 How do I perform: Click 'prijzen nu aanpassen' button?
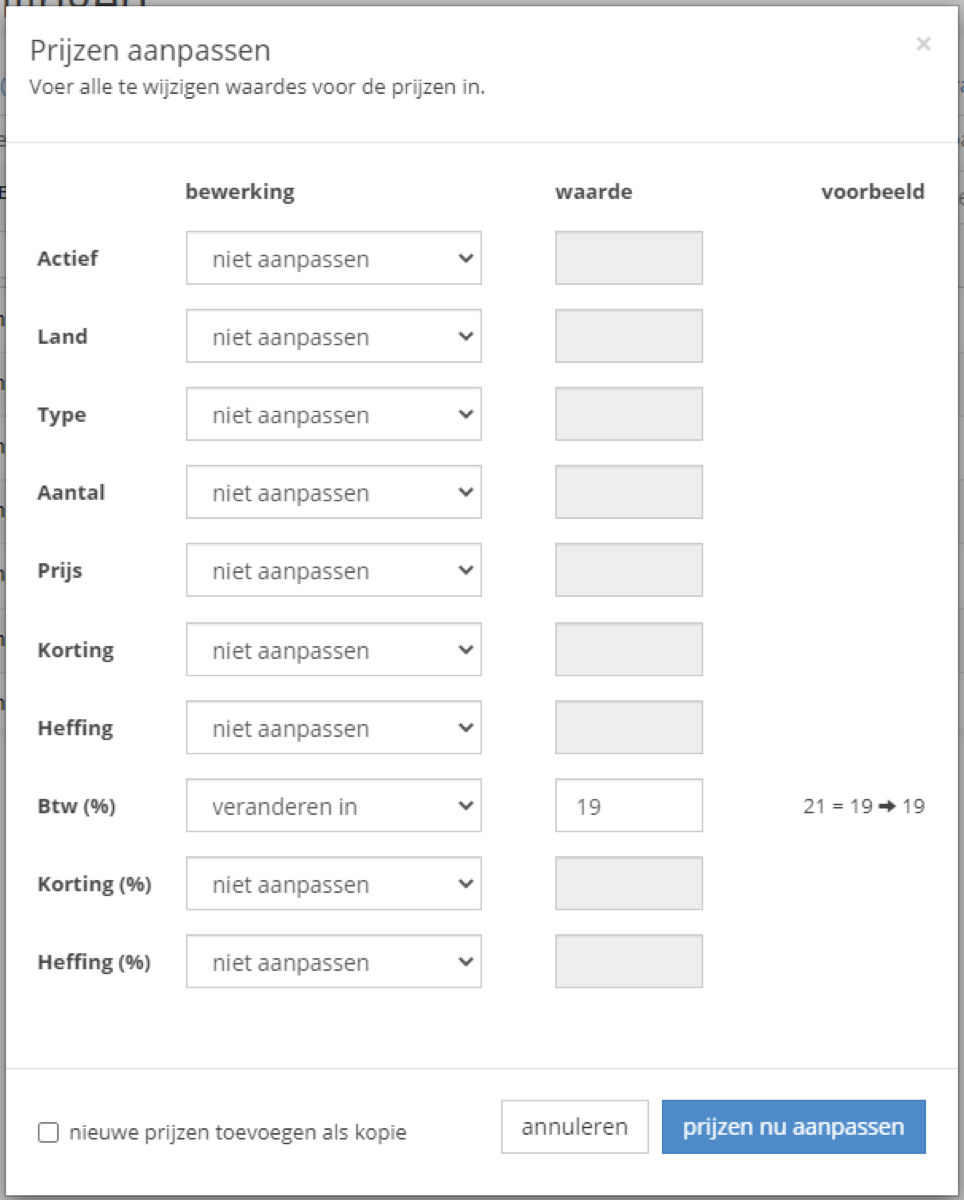794,1127
